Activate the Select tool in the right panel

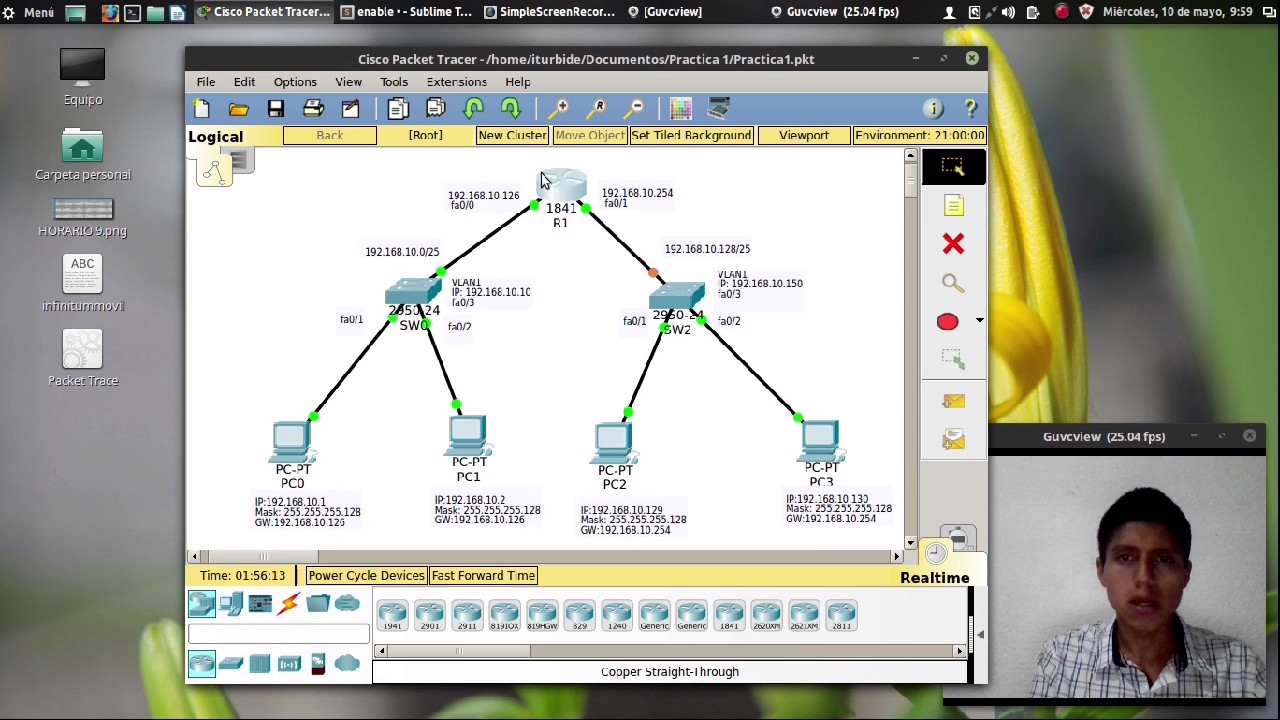point(953,167)
